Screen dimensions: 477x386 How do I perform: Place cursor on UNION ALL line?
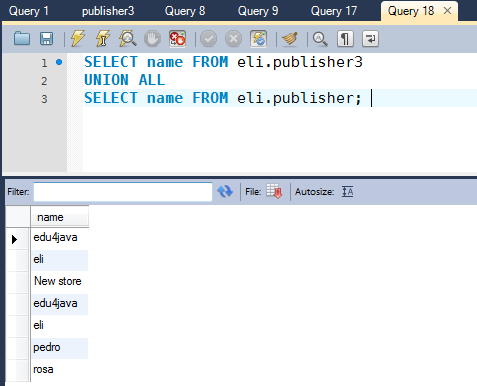point(124,80)
